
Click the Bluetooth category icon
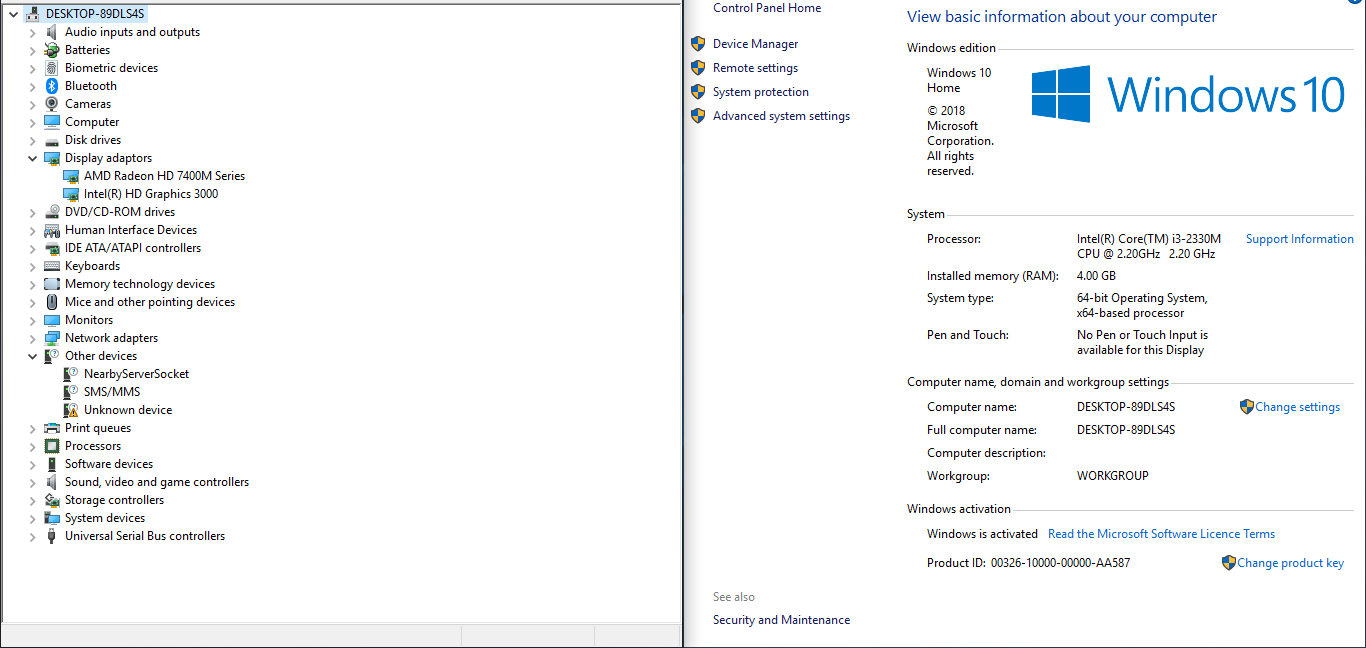(x=52, y=86)
